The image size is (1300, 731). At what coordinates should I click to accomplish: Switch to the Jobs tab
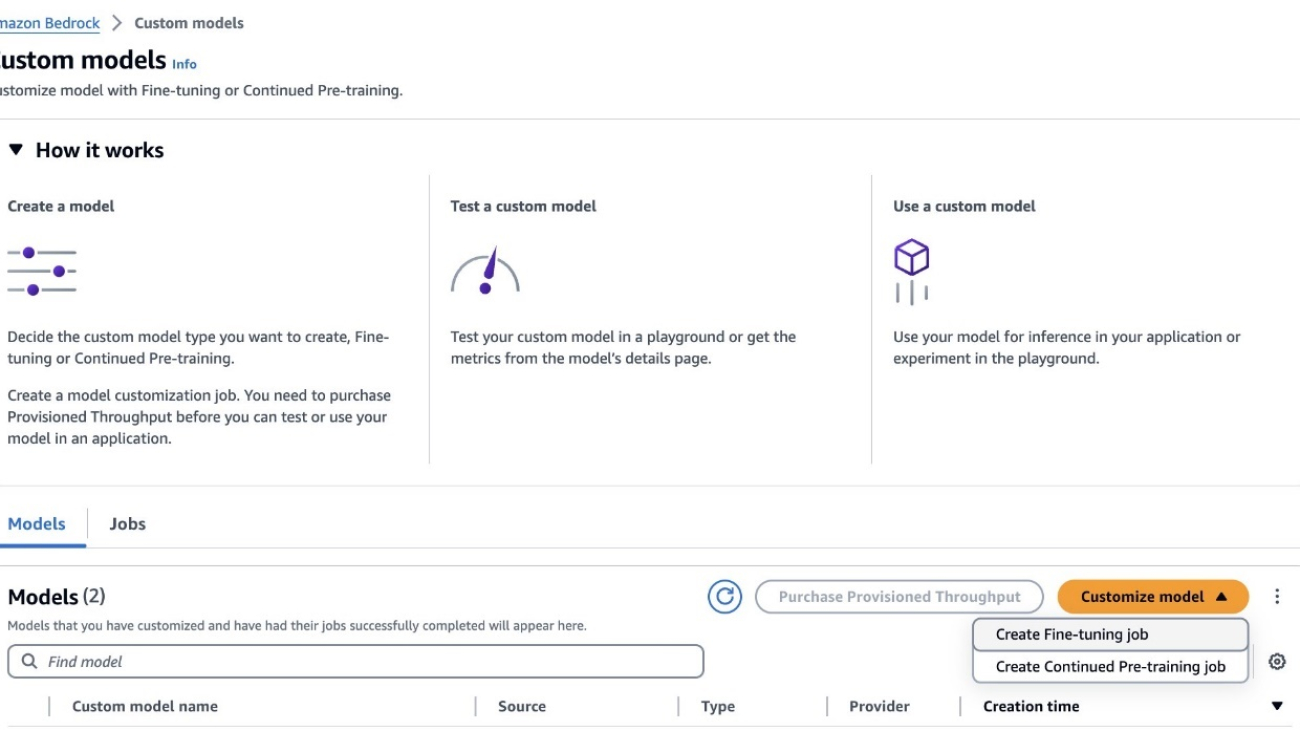127,524
